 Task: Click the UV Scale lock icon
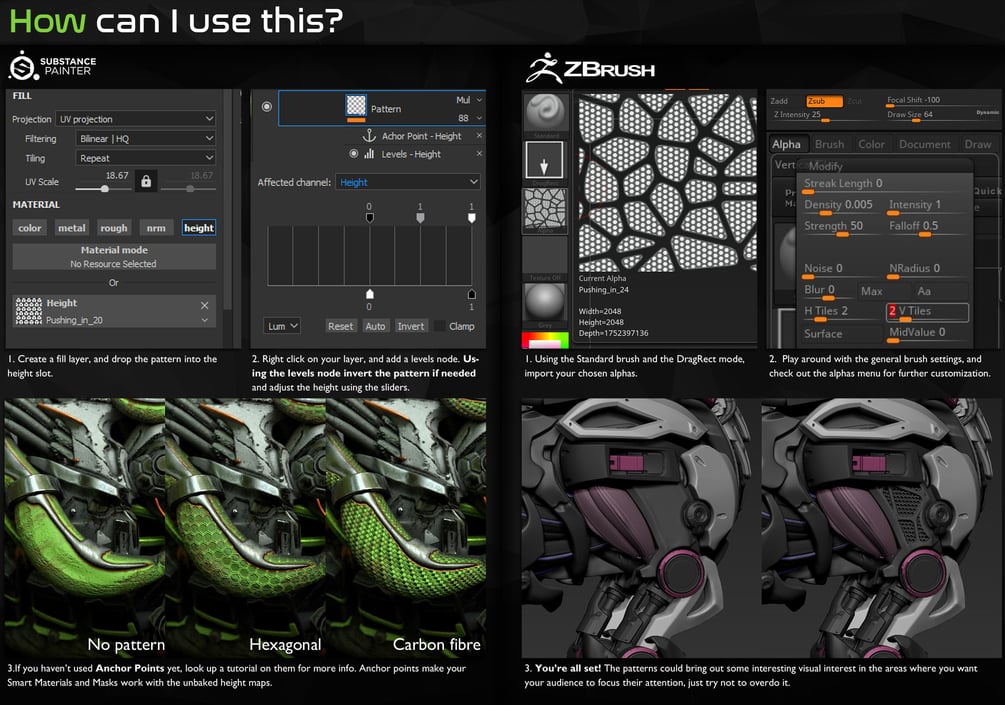click(x=146, y=181)
